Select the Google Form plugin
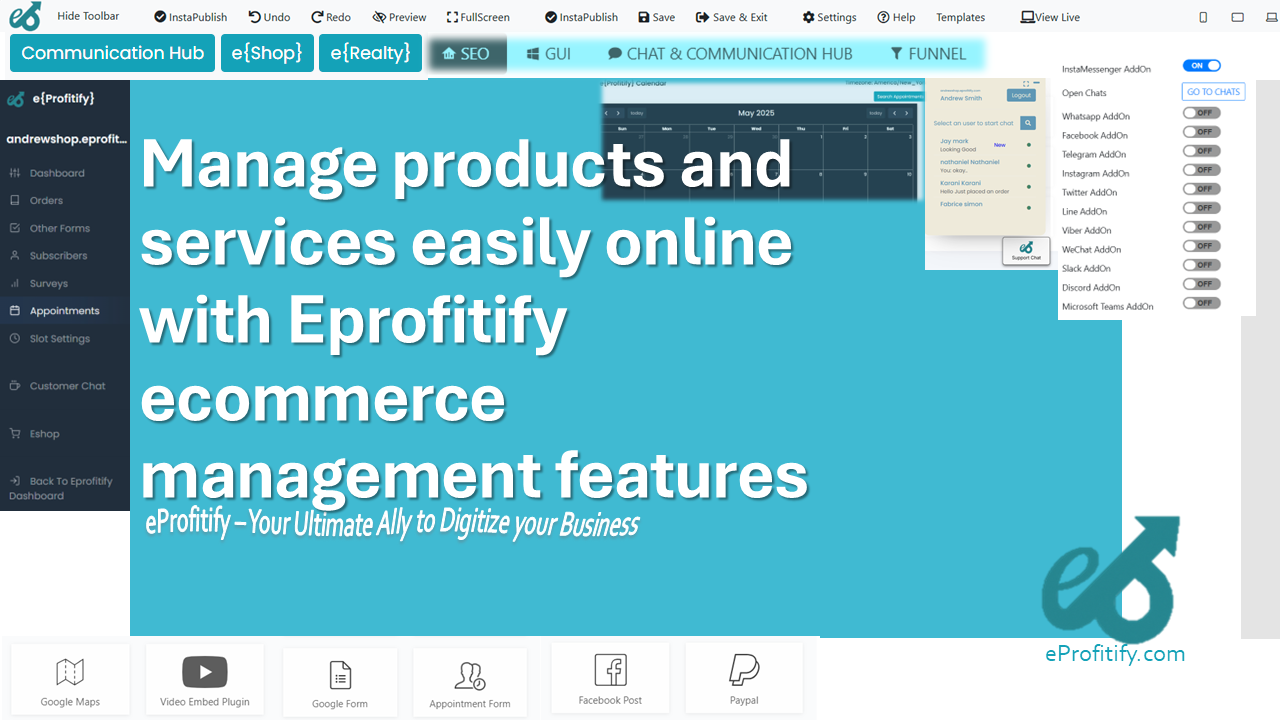This screenshot has width=1280, height=720. [x=340, y=683]
